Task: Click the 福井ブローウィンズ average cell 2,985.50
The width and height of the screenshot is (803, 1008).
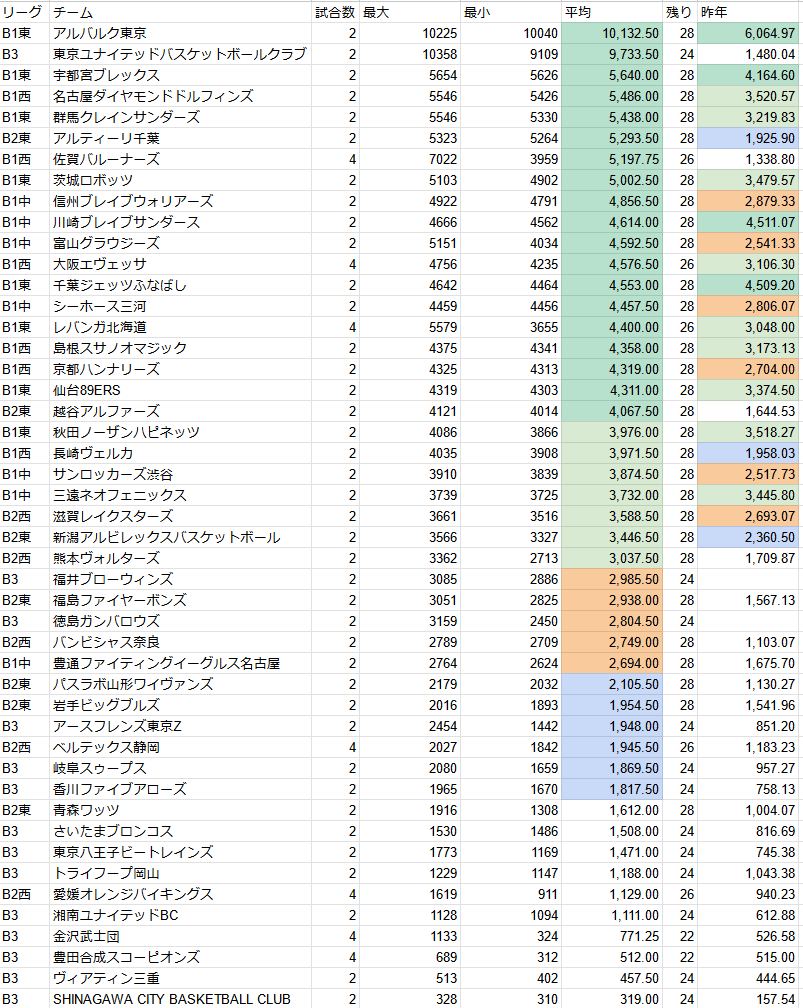Action: tap(612, 579)
